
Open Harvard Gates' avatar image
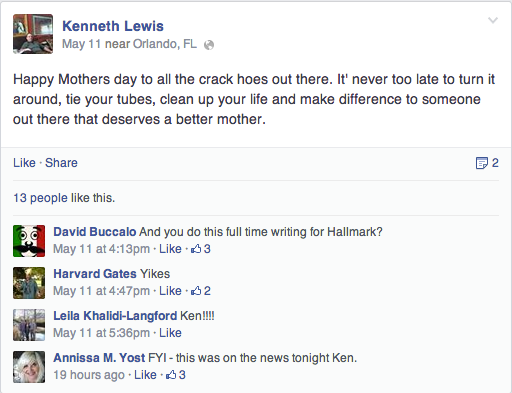(29, 283)
